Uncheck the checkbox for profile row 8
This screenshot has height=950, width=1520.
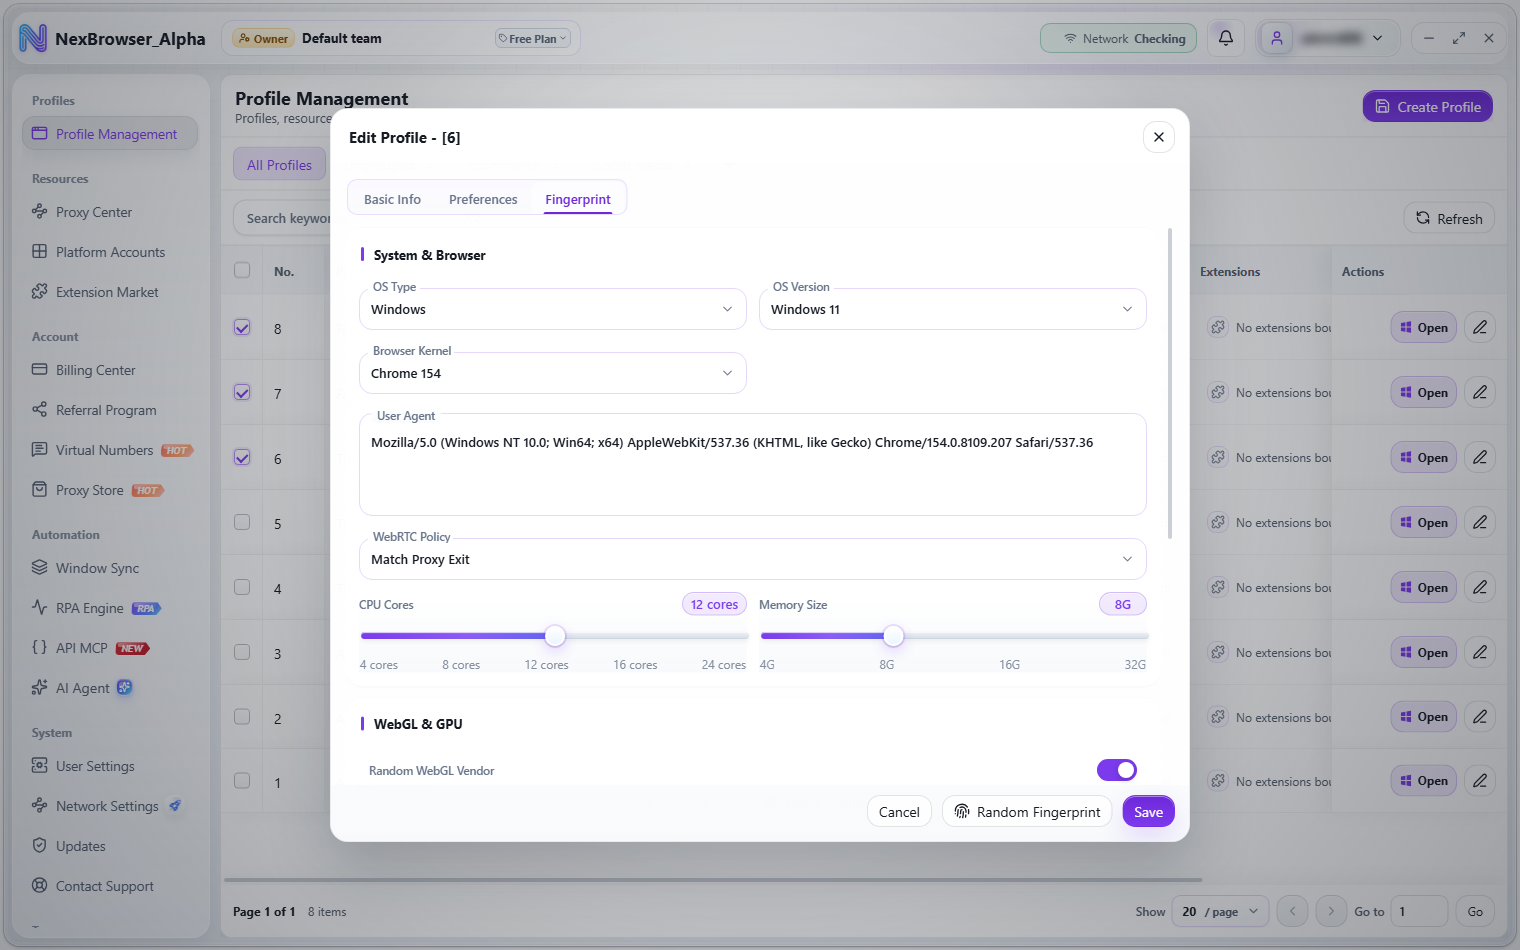coord(242,327)
